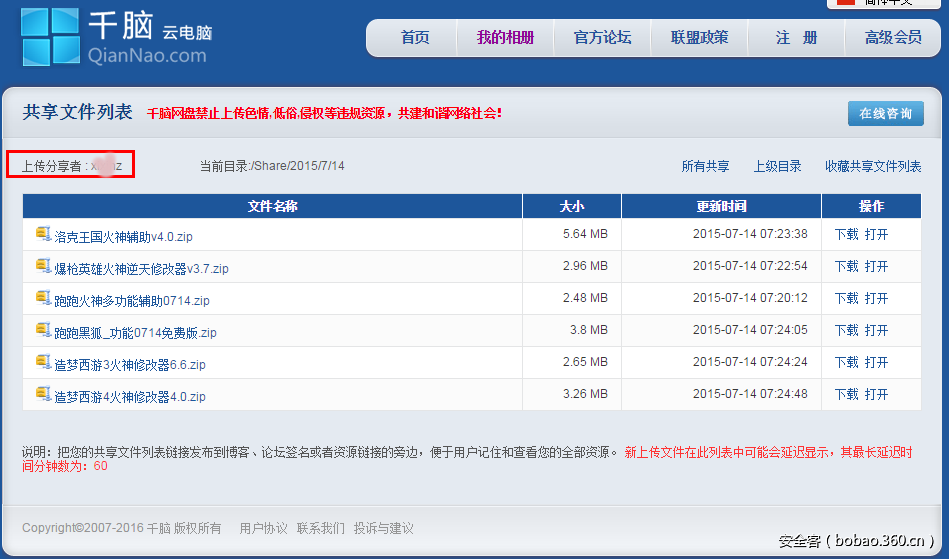Click 用户协议 in the footer
The image size is (949, 559).
point(263,528)
